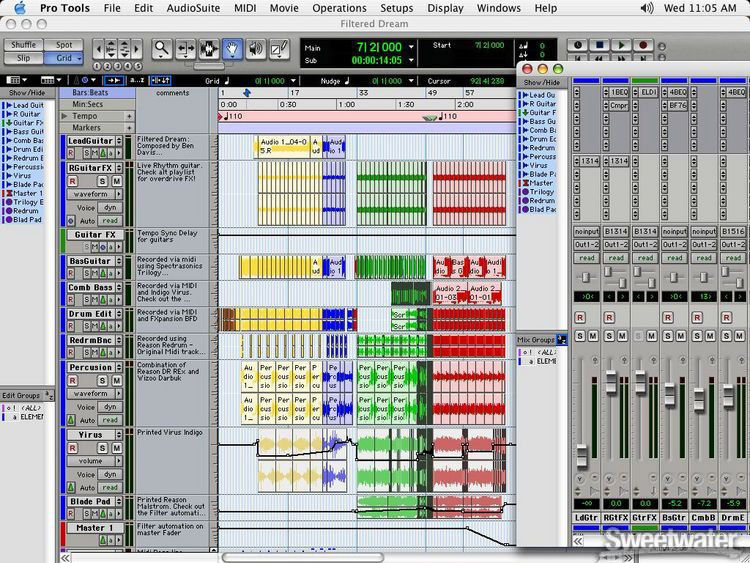
Task: Click the horizontal zoom-out left arrow
Action: 98,49
